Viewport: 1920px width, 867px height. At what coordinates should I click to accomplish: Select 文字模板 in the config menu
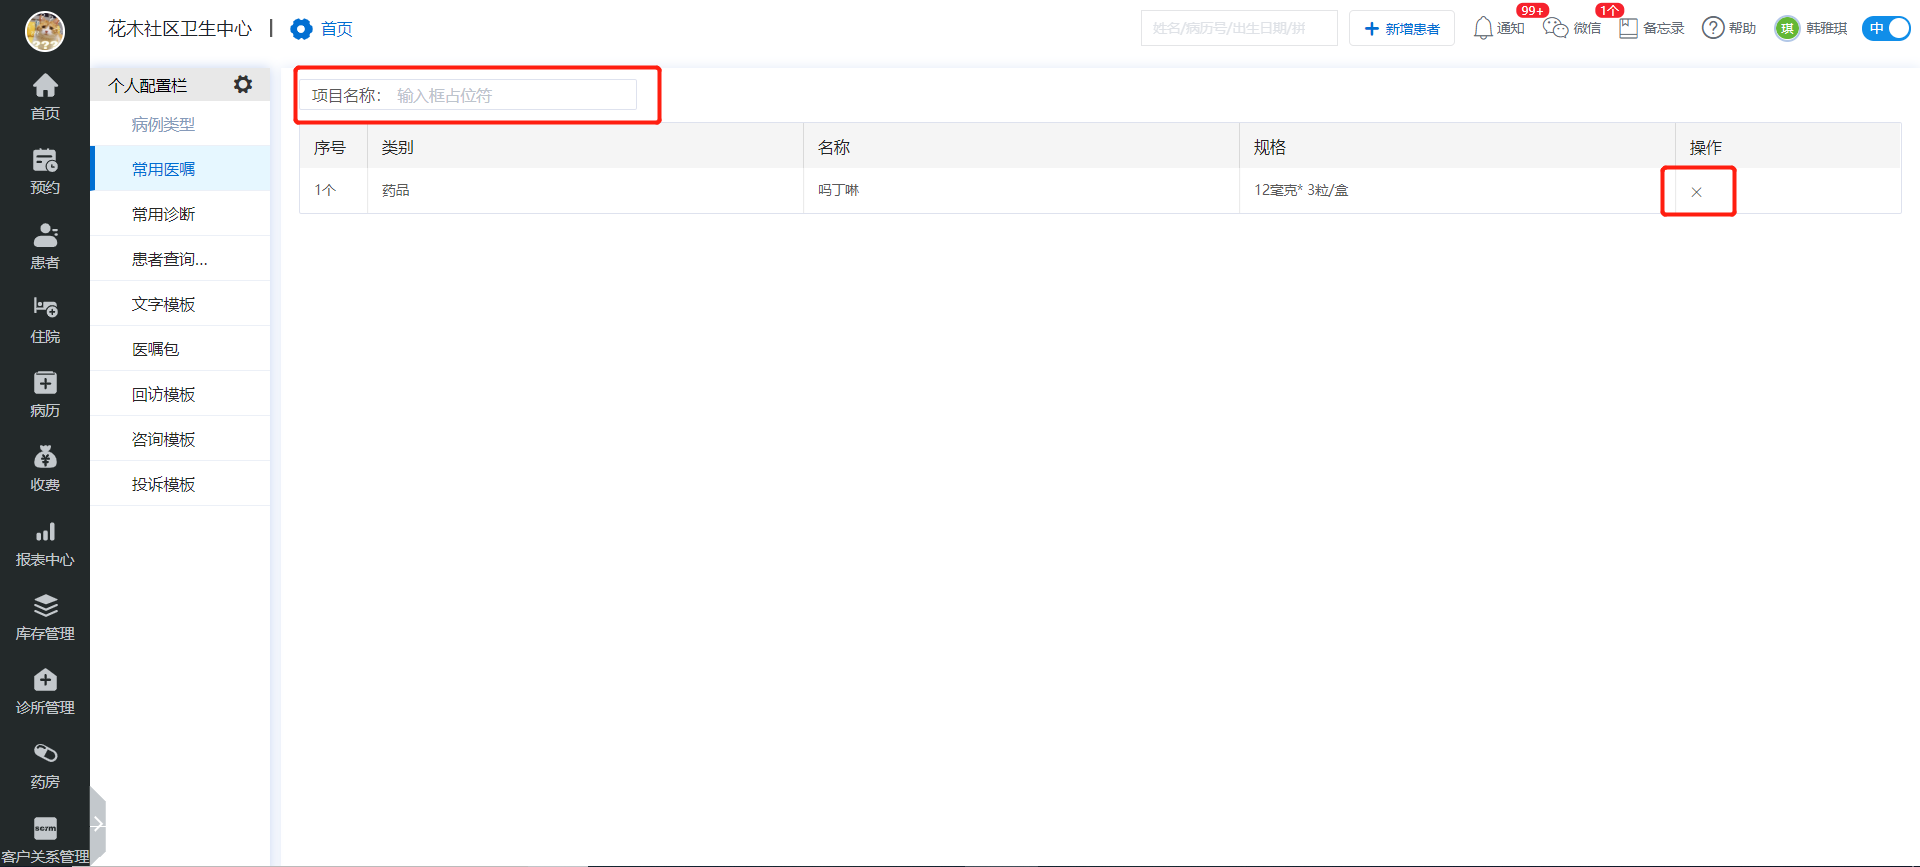pos(180,304)
